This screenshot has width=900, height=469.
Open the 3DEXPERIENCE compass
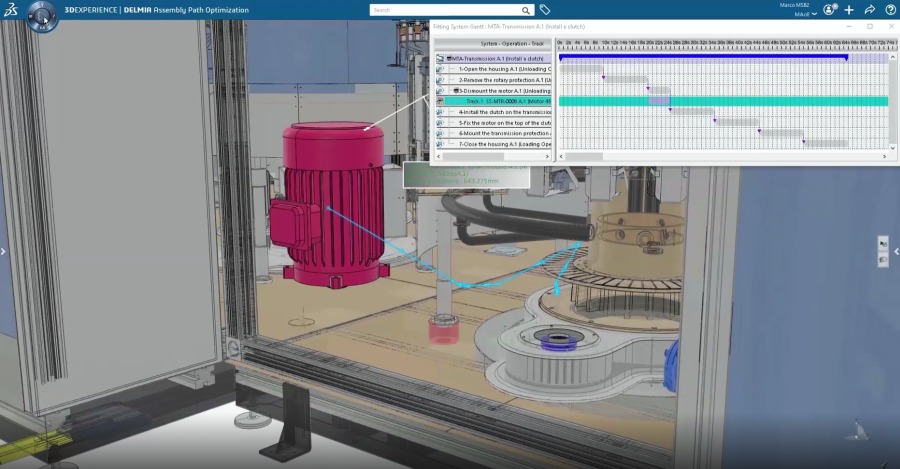[x=42, y=16]
